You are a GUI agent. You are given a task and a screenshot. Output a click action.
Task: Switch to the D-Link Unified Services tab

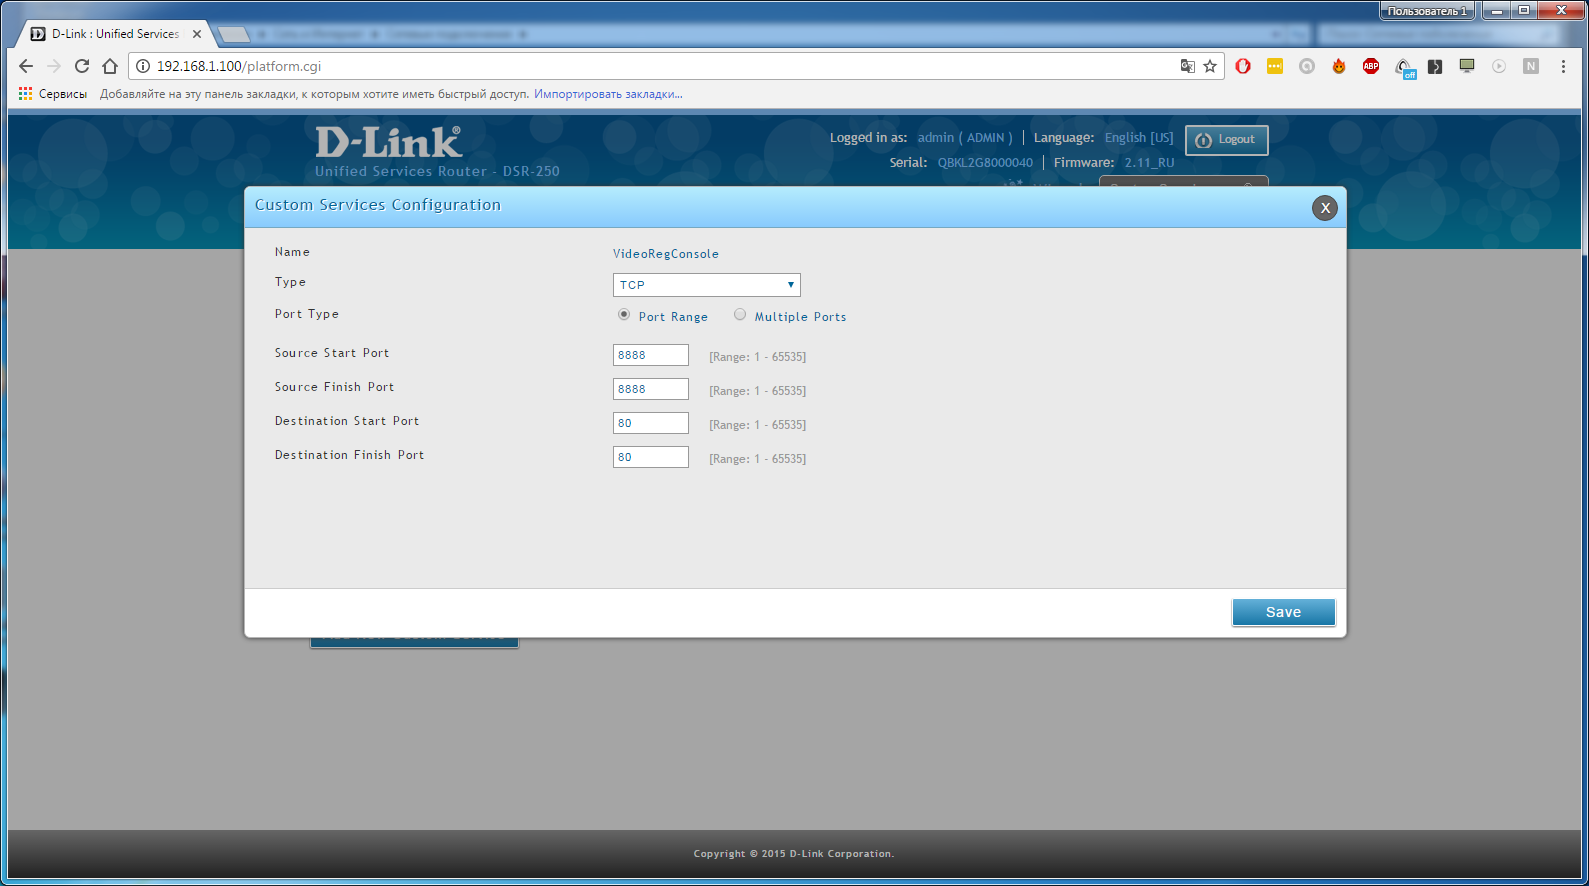tap(115, 34)
